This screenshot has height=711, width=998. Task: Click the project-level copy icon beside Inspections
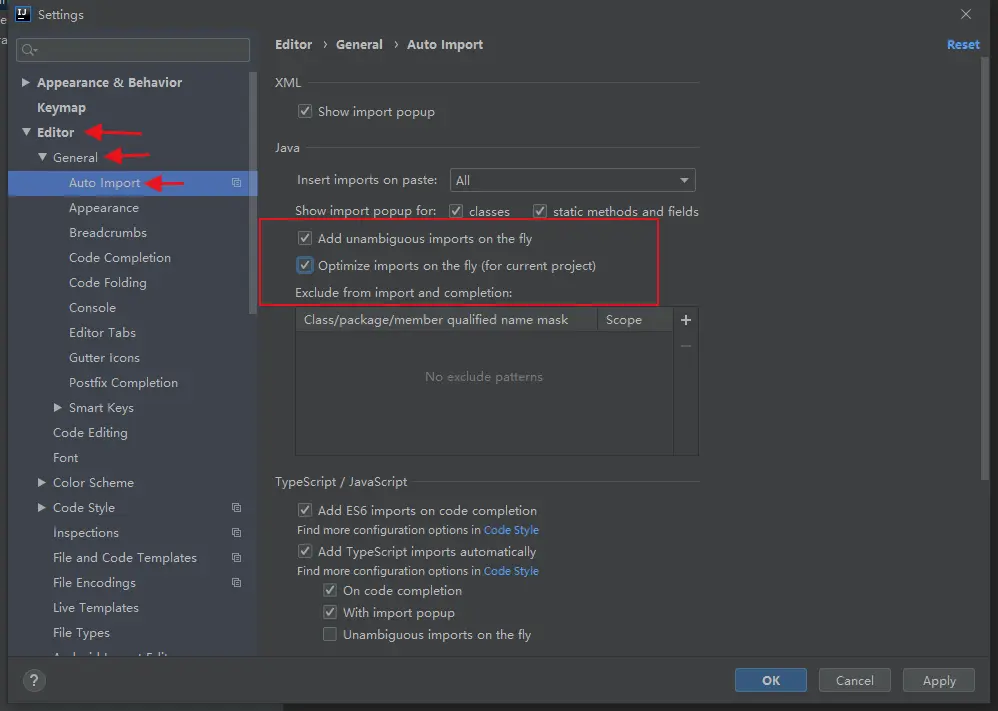pos(237,532)
